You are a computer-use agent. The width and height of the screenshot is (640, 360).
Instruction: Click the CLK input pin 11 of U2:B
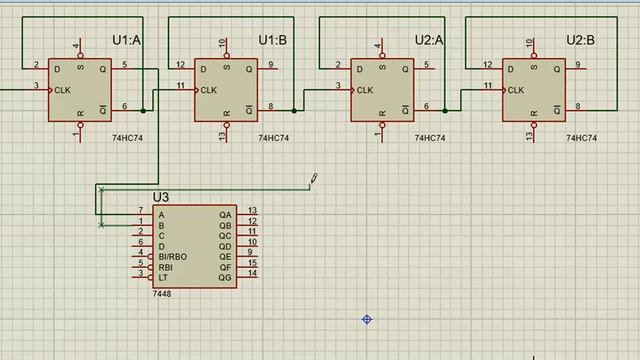tap(492, 89)
